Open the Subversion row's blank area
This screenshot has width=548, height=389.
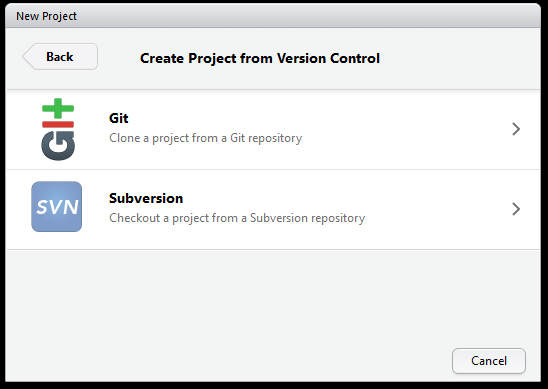(437, 209)
